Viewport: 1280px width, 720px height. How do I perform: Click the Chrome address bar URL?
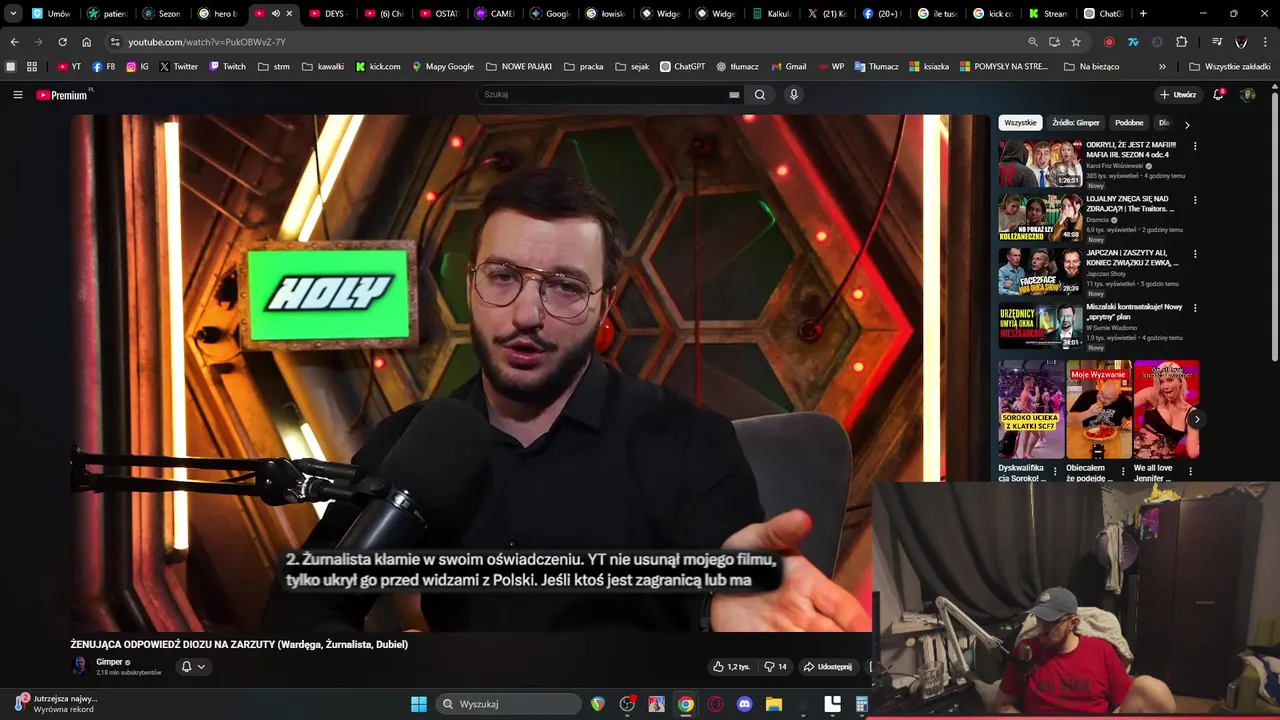207,42
